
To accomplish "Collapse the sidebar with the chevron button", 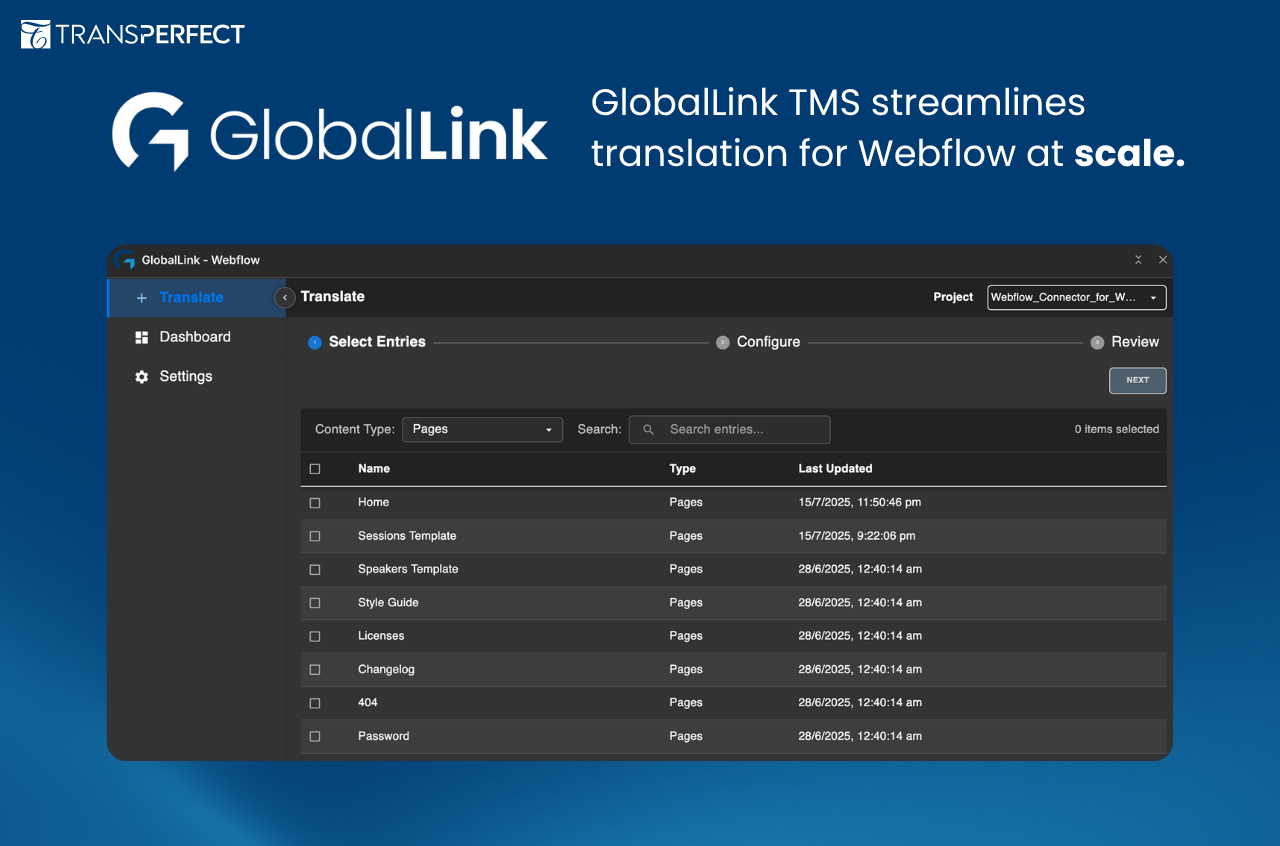I will click(284, 297).
